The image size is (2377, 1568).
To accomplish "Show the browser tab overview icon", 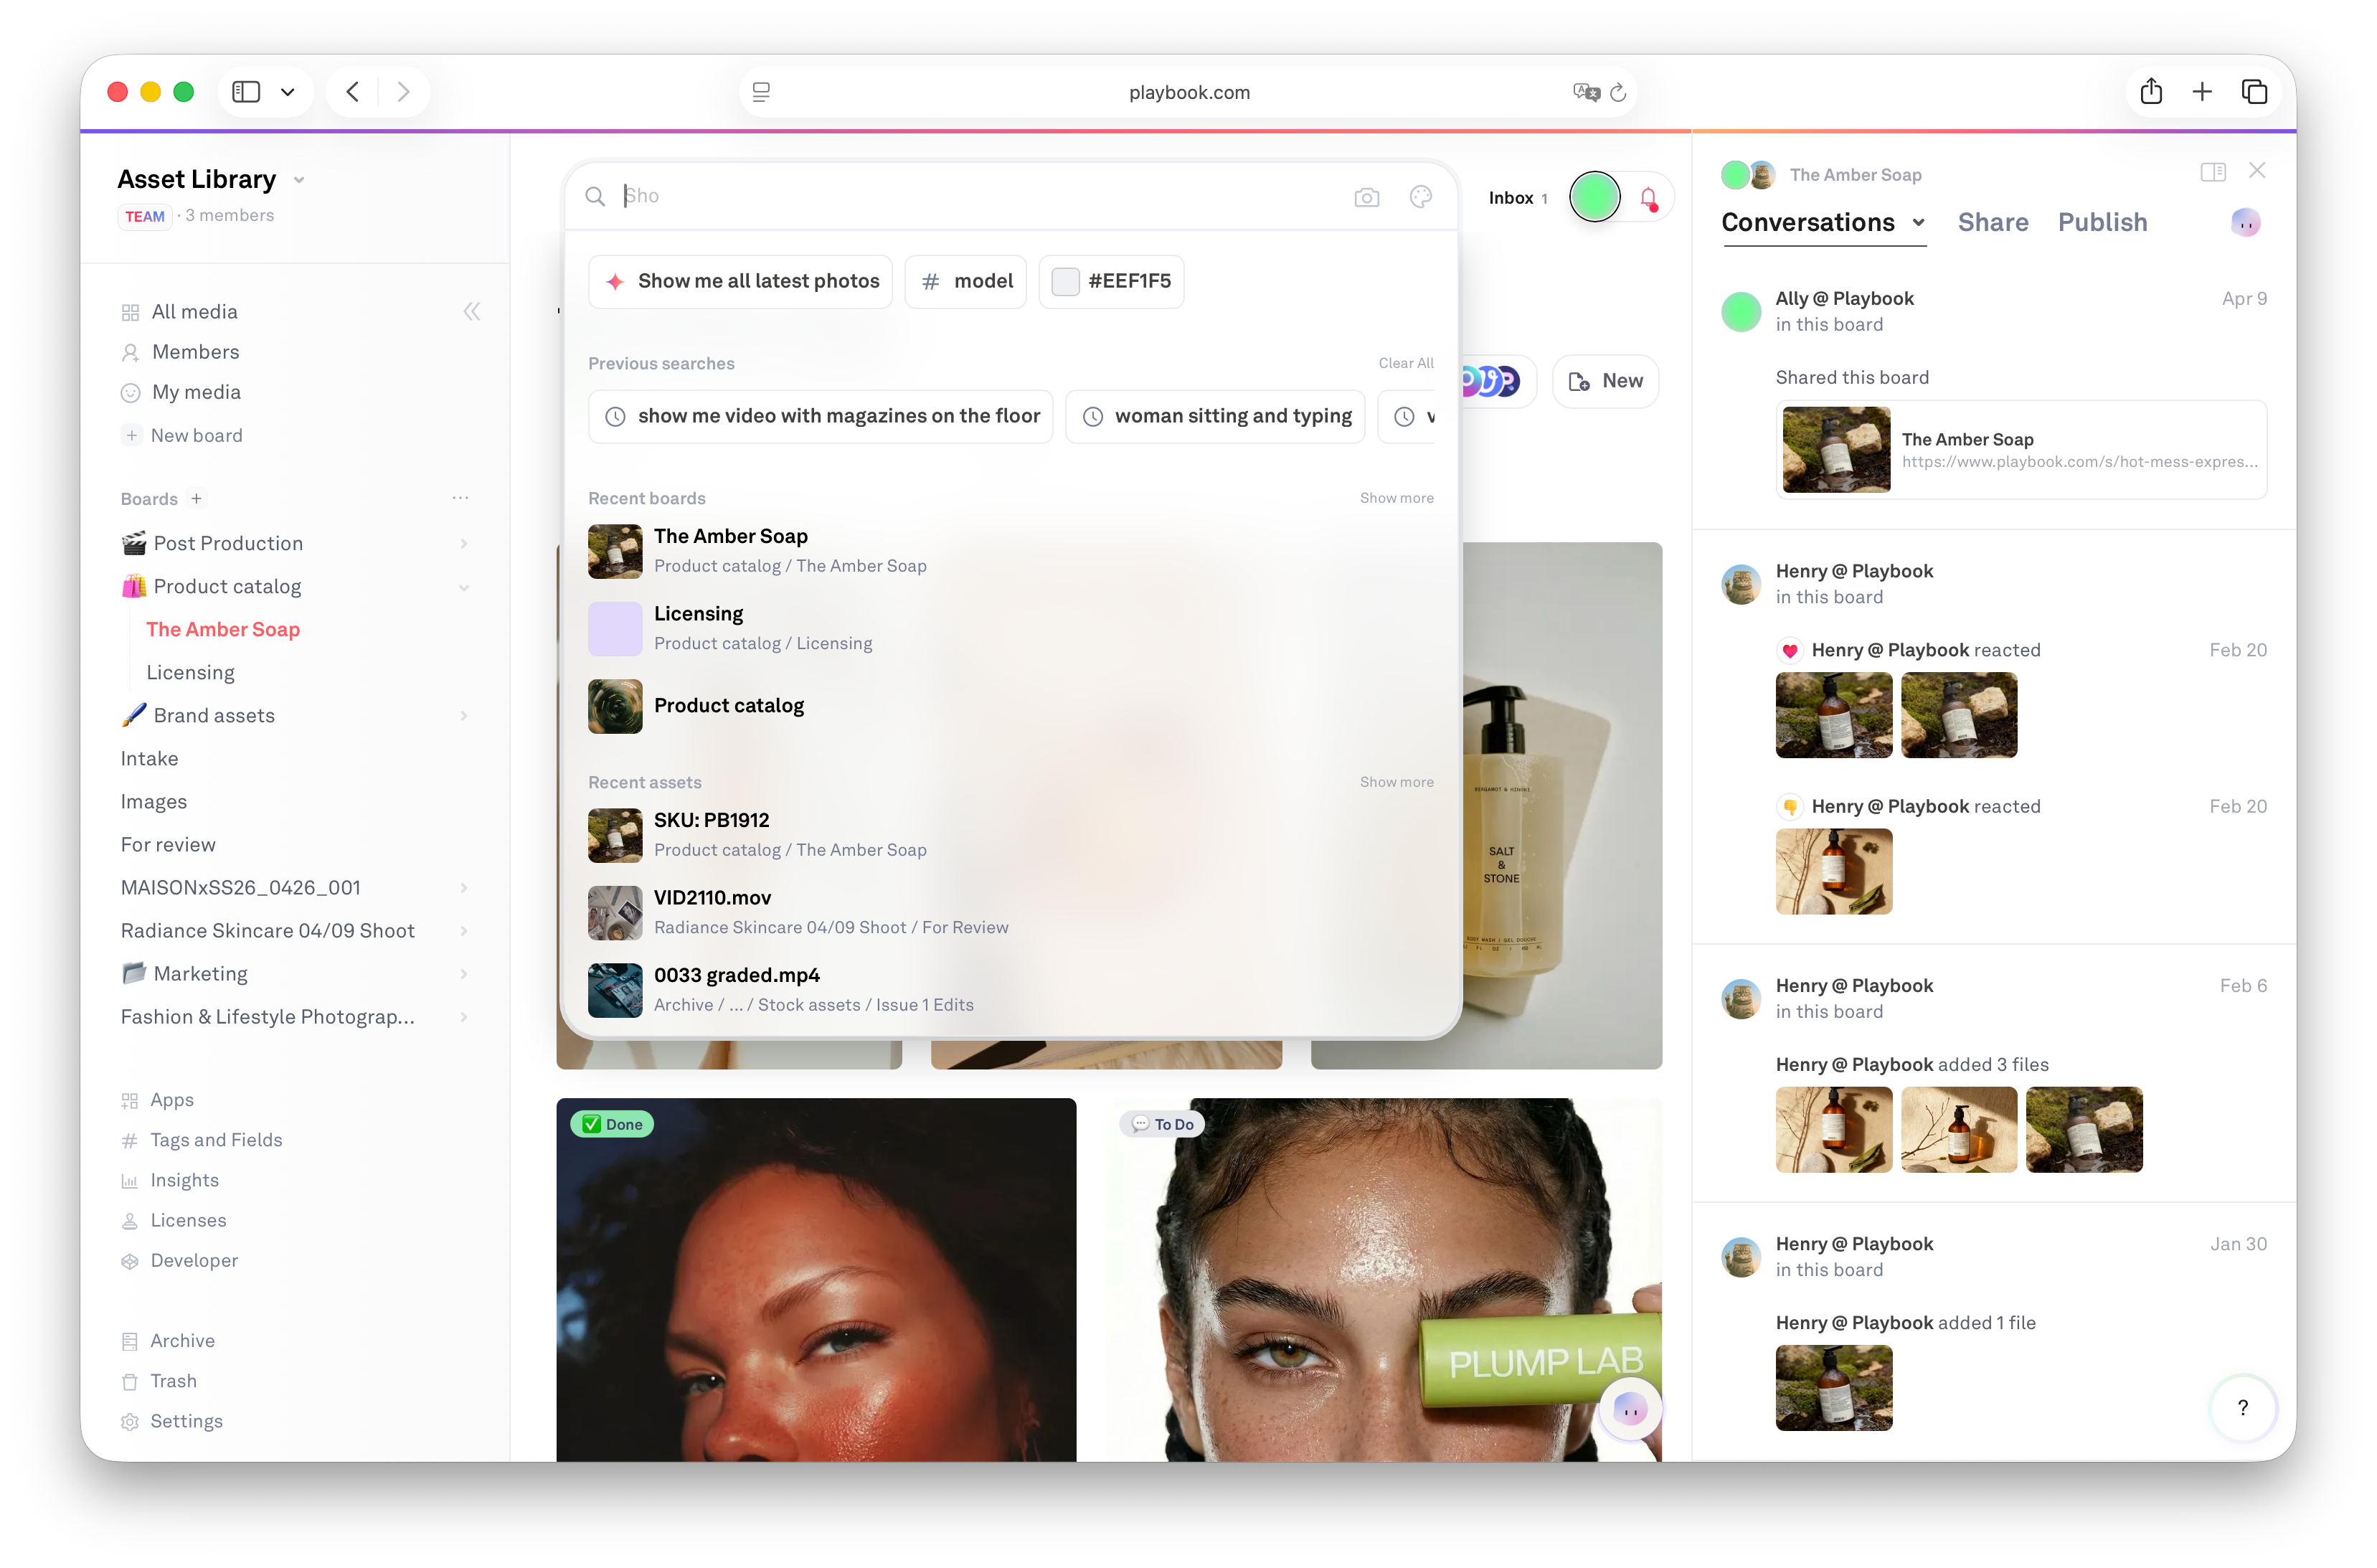I will (2254, 92).
